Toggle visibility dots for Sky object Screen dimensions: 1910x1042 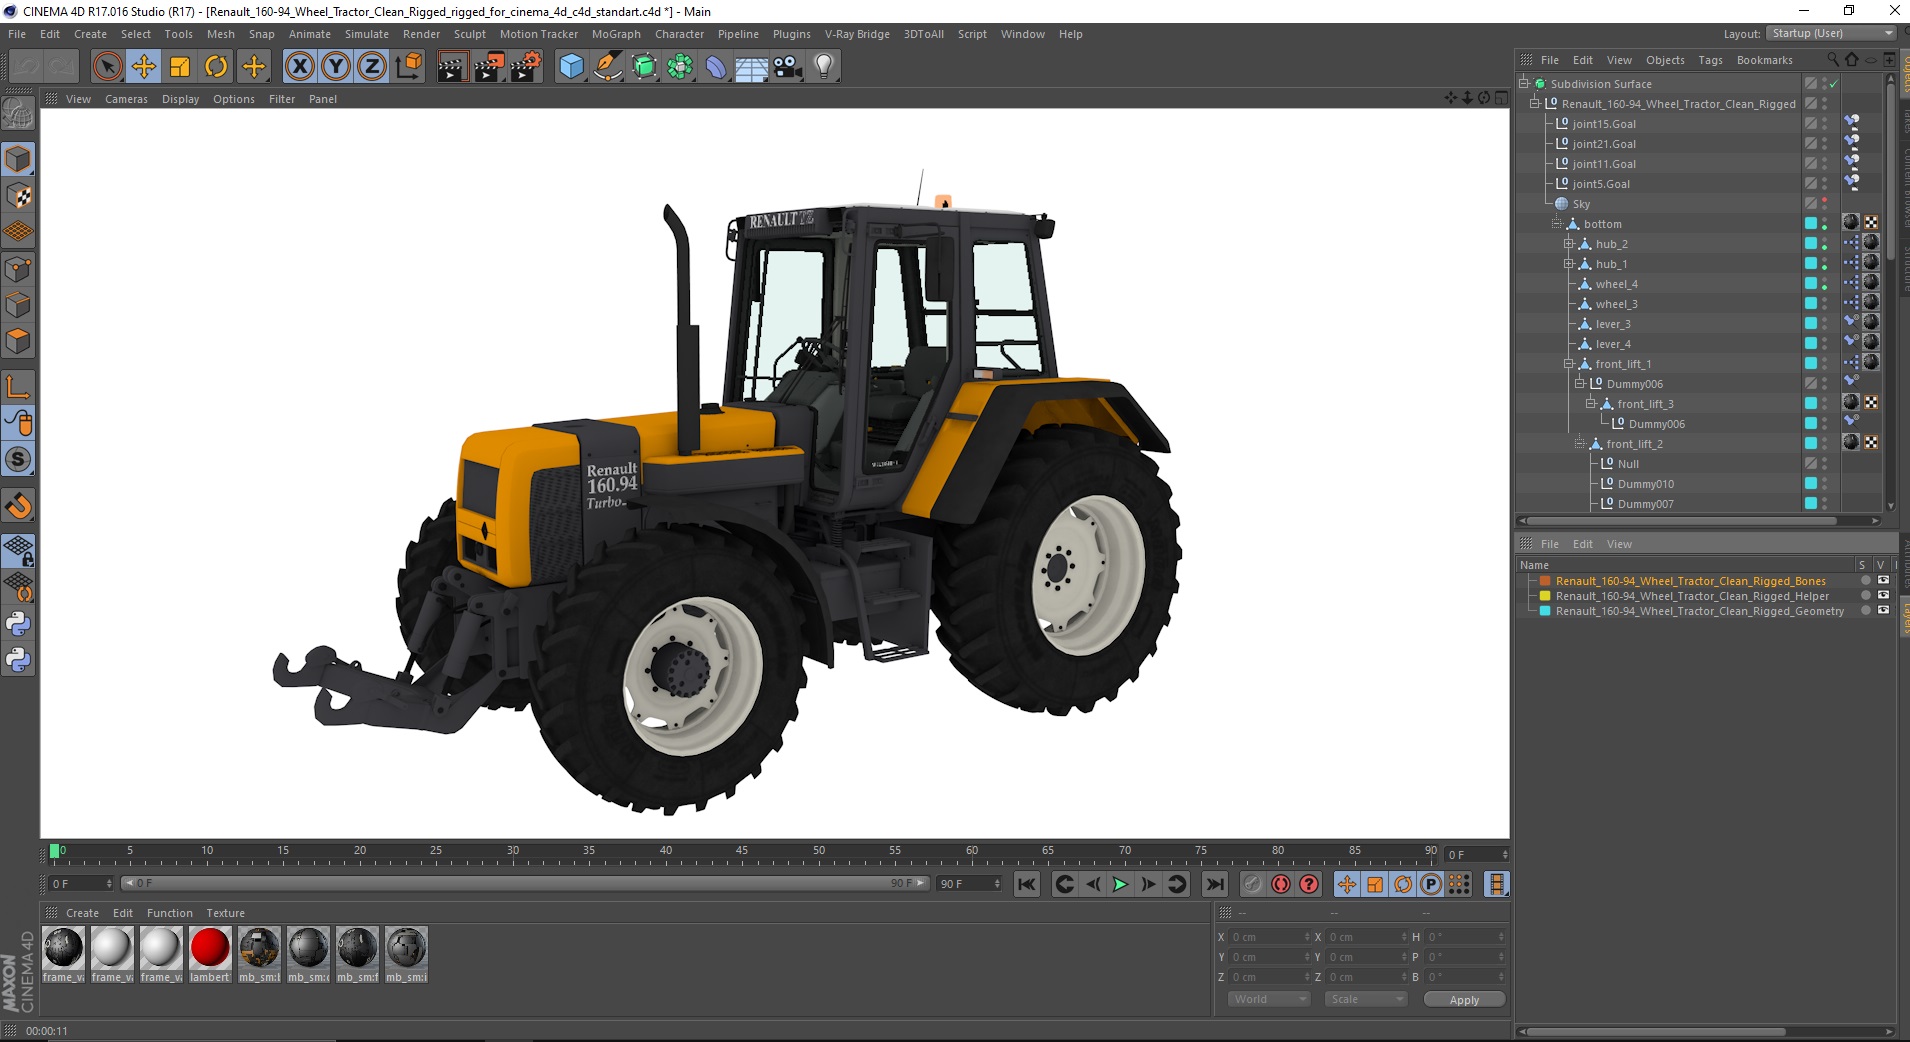(x=1825, y=204)
